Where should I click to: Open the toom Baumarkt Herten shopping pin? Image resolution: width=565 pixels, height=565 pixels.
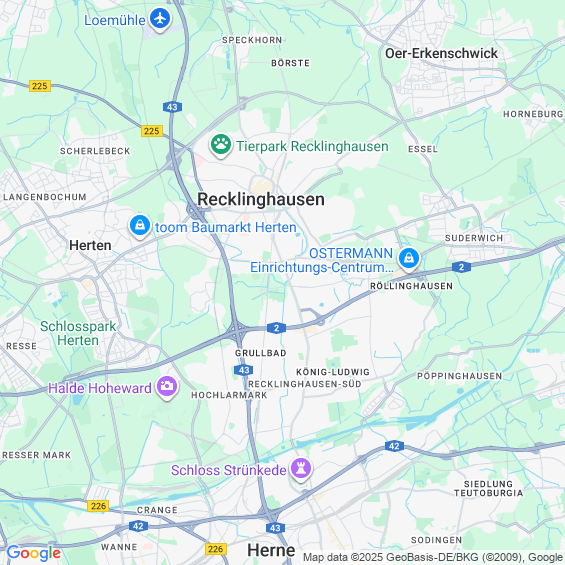tap(140, 226)
